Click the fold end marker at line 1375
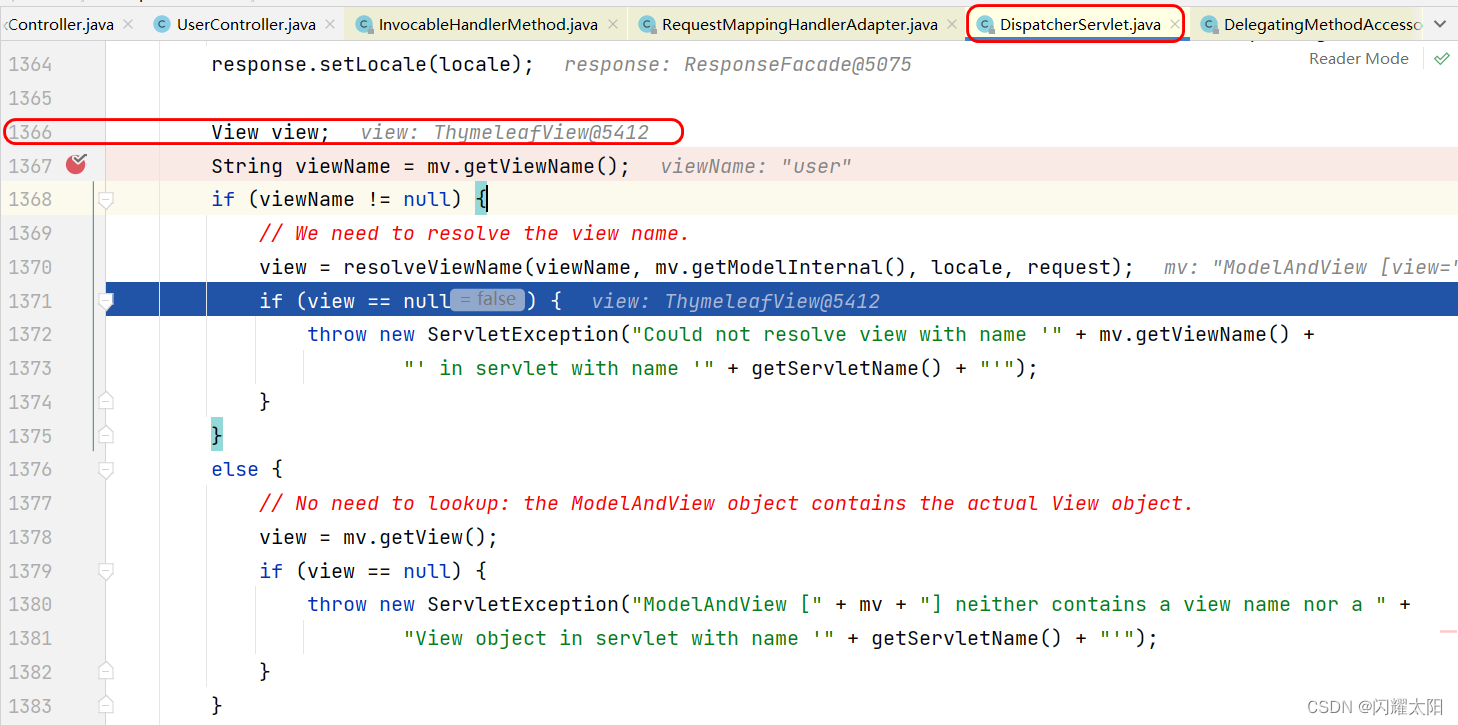 pos(105,435)
